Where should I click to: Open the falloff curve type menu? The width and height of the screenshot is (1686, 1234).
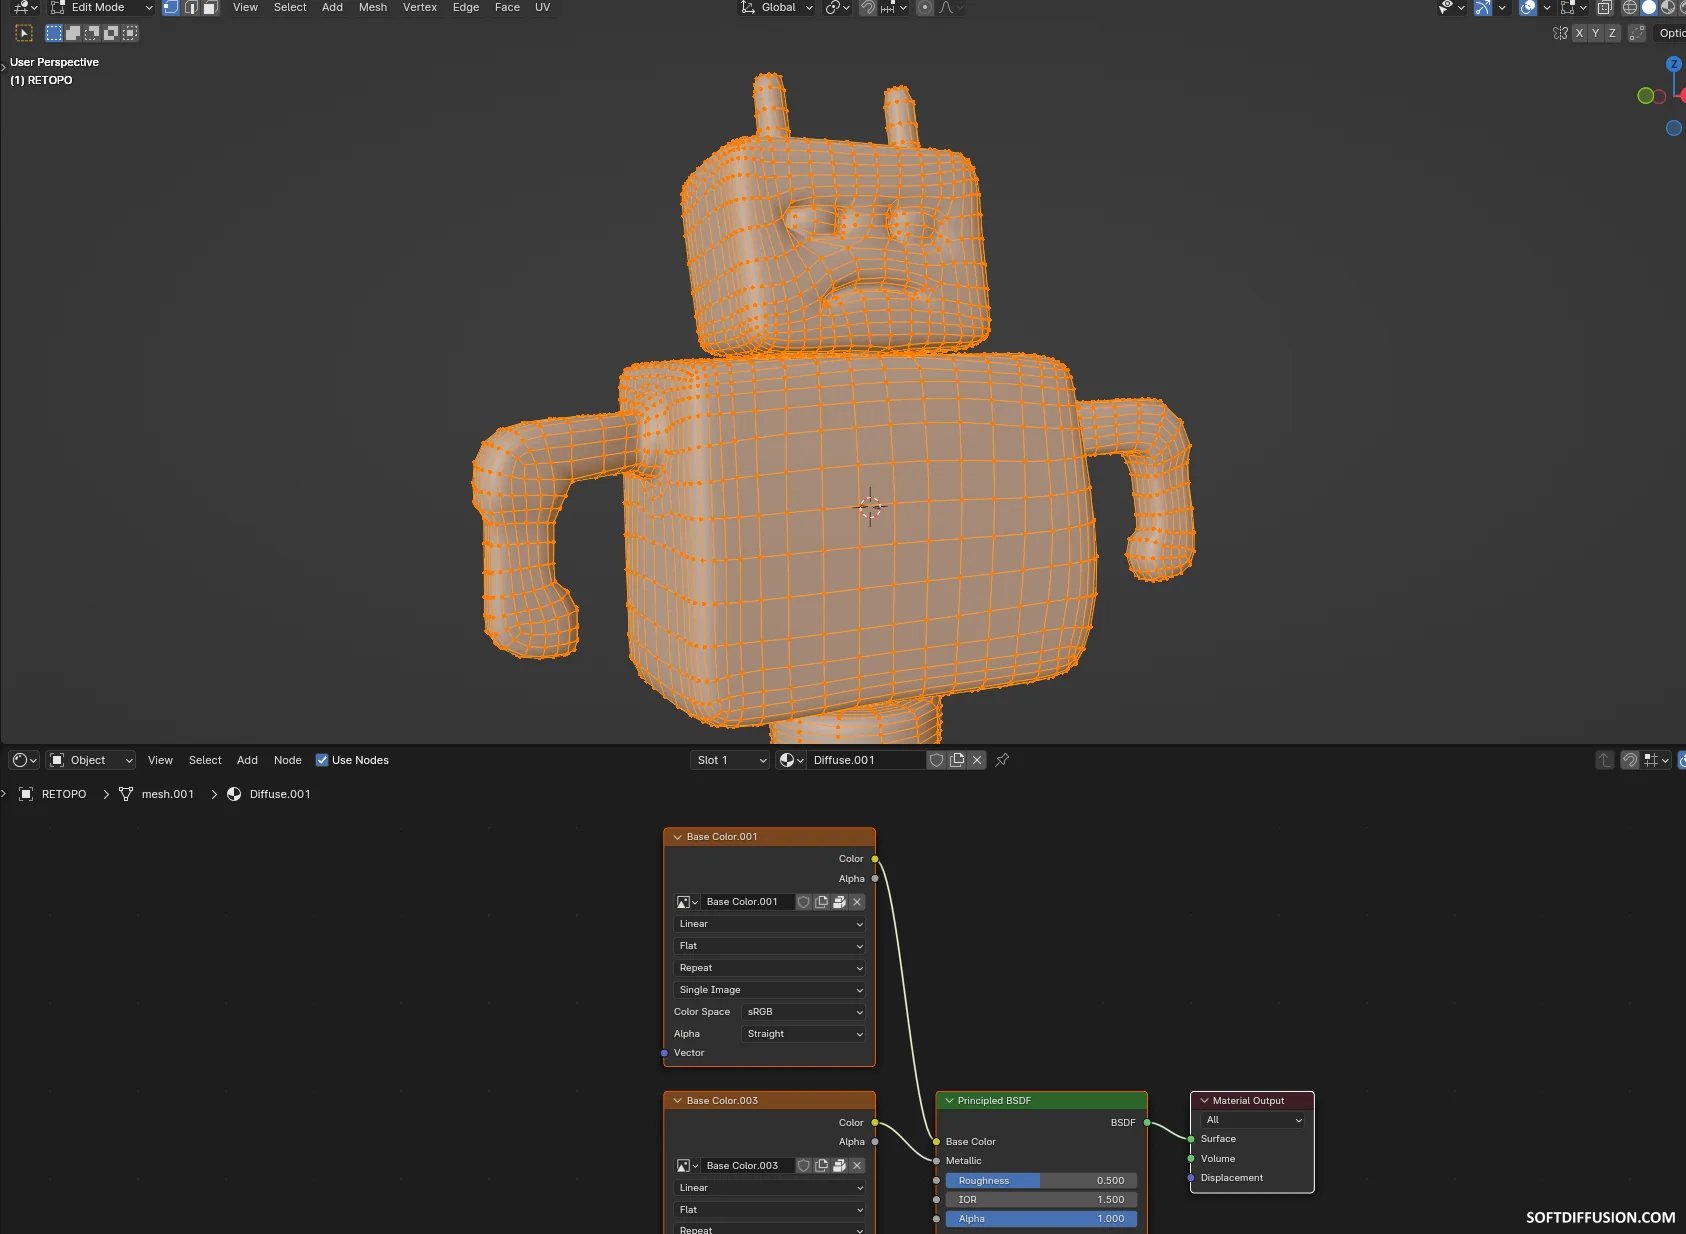(951, 7)
